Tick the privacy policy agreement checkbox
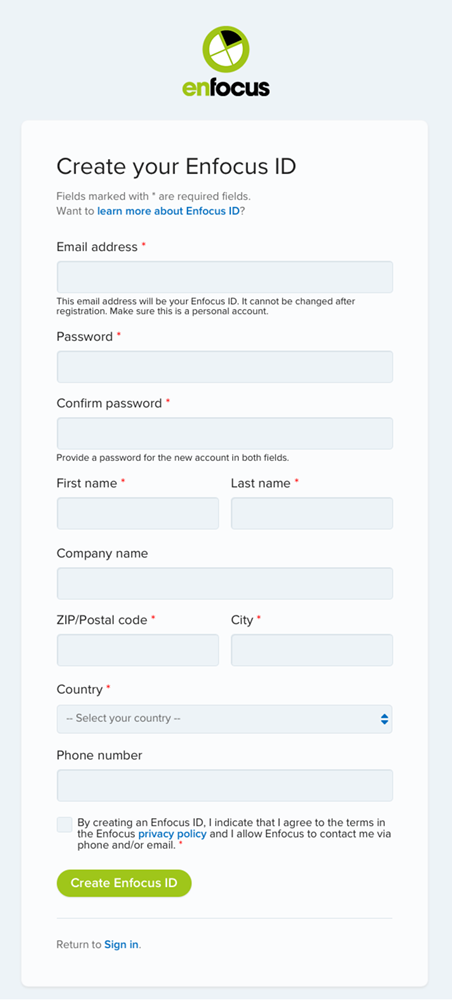 pos(64,824)
